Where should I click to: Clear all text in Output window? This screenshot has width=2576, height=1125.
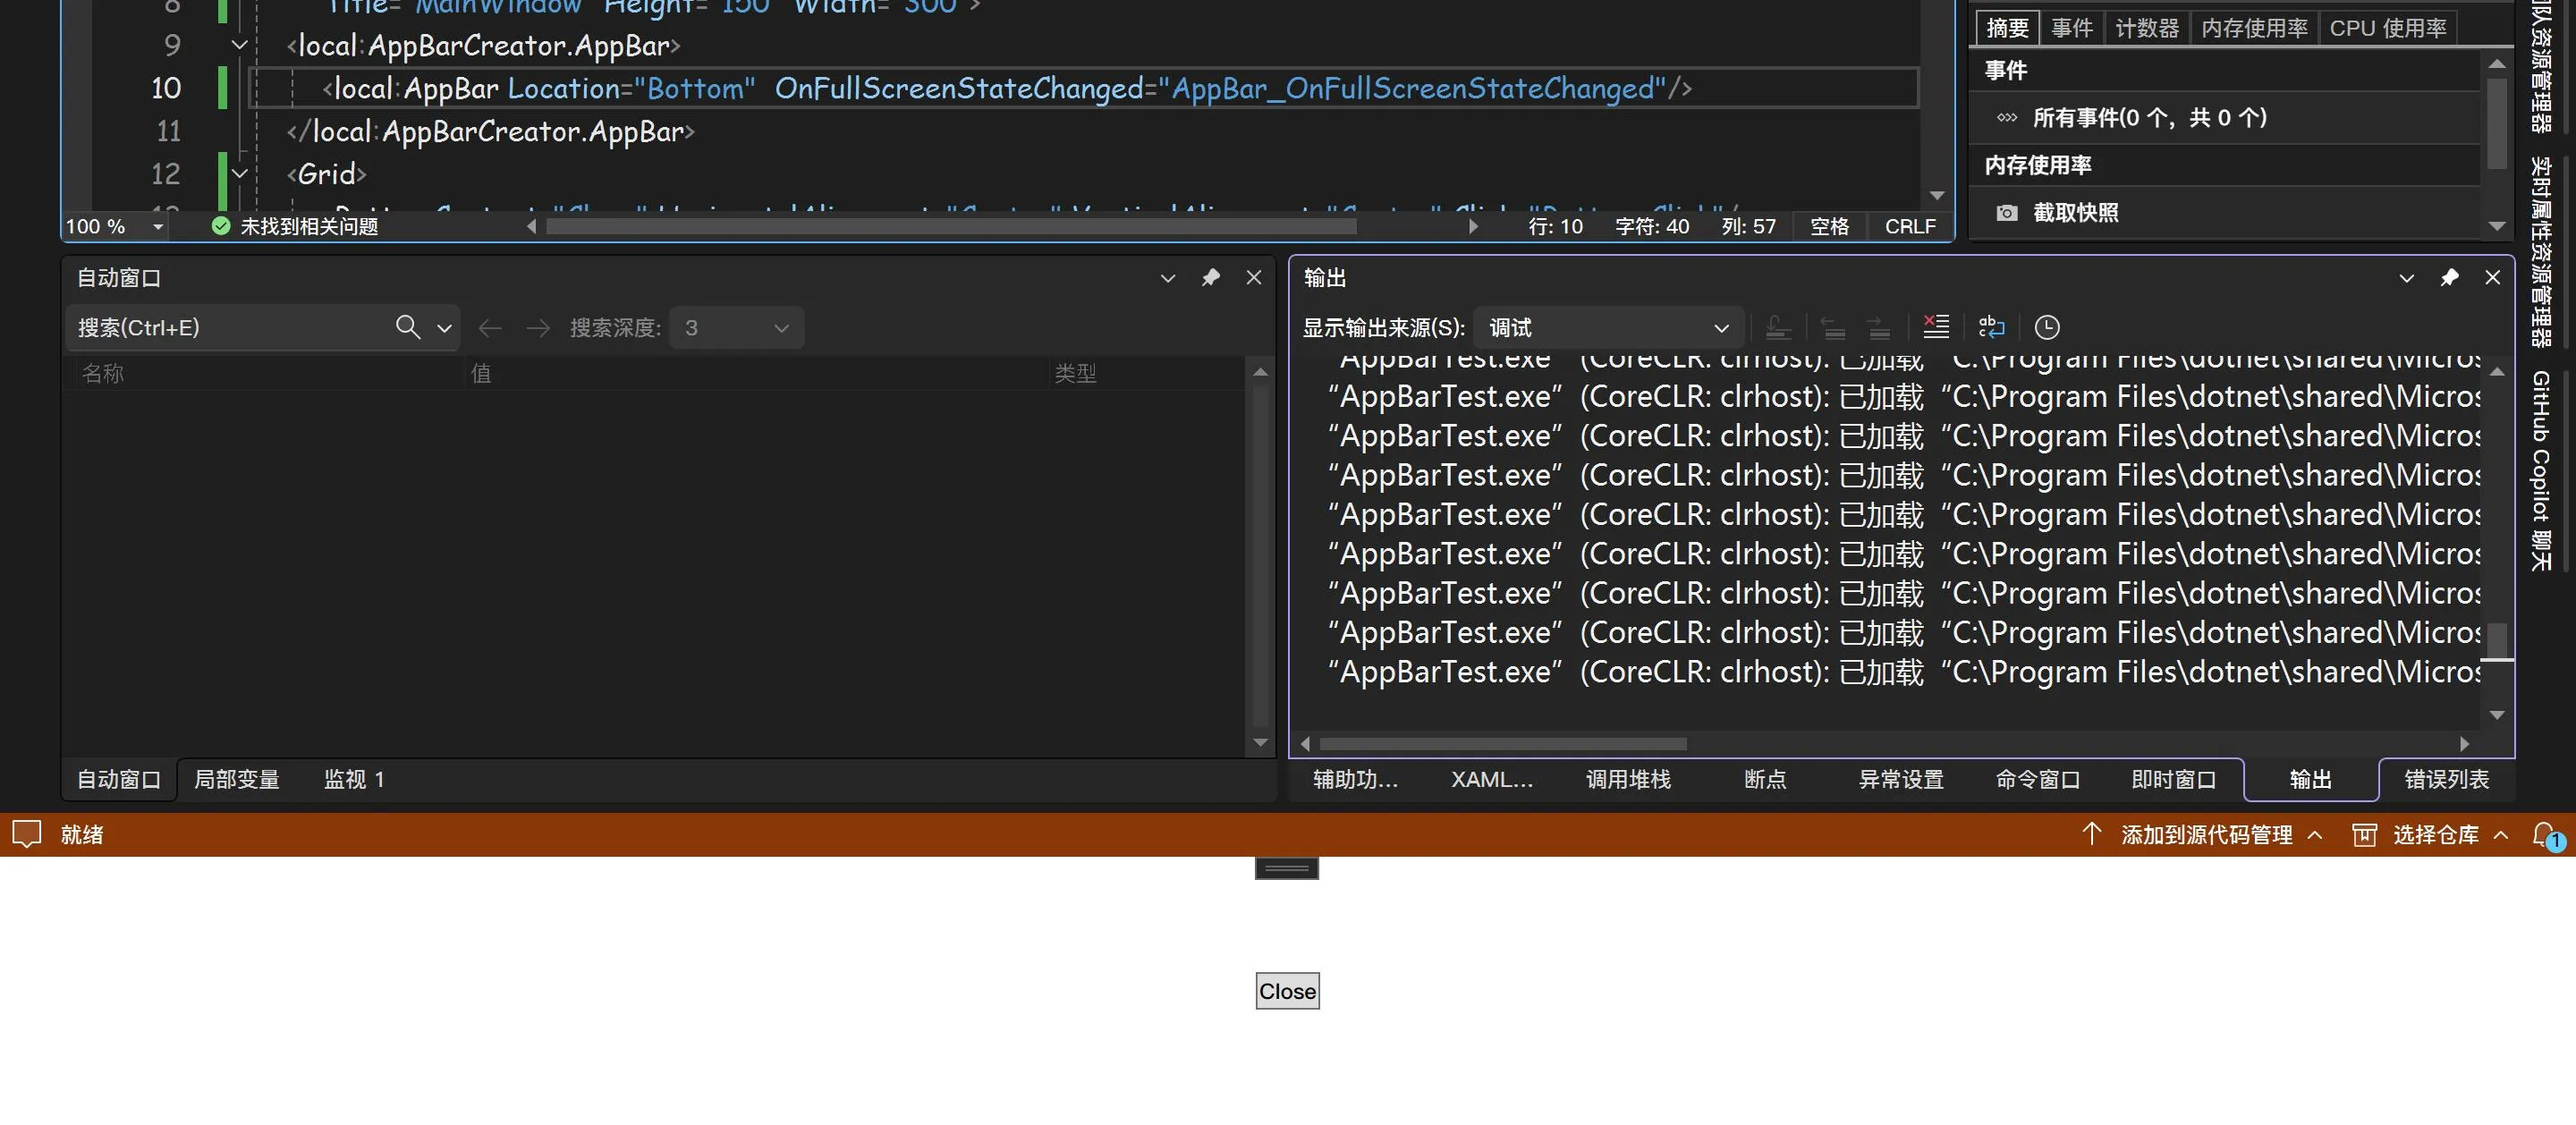tap(1936, 327)
